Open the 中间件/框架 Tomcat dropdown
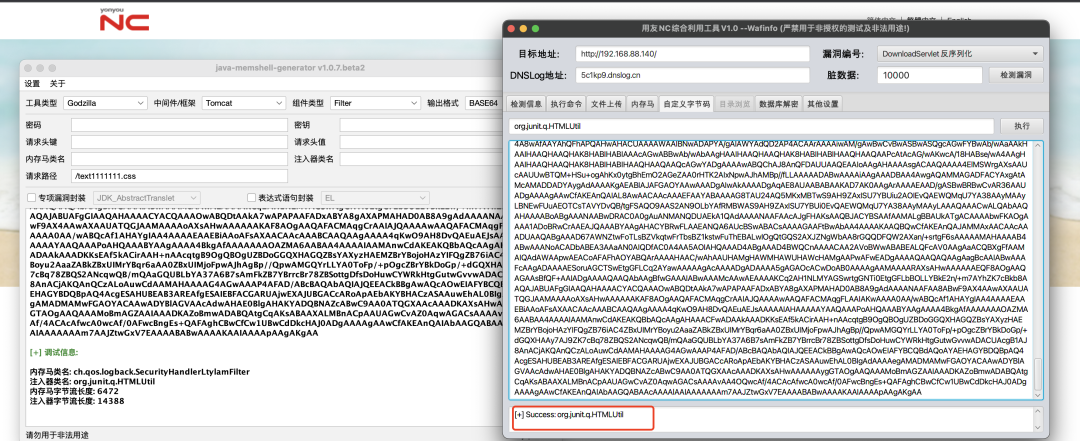1080x441 pixels. pyautogui.click(x=243, y=103)
